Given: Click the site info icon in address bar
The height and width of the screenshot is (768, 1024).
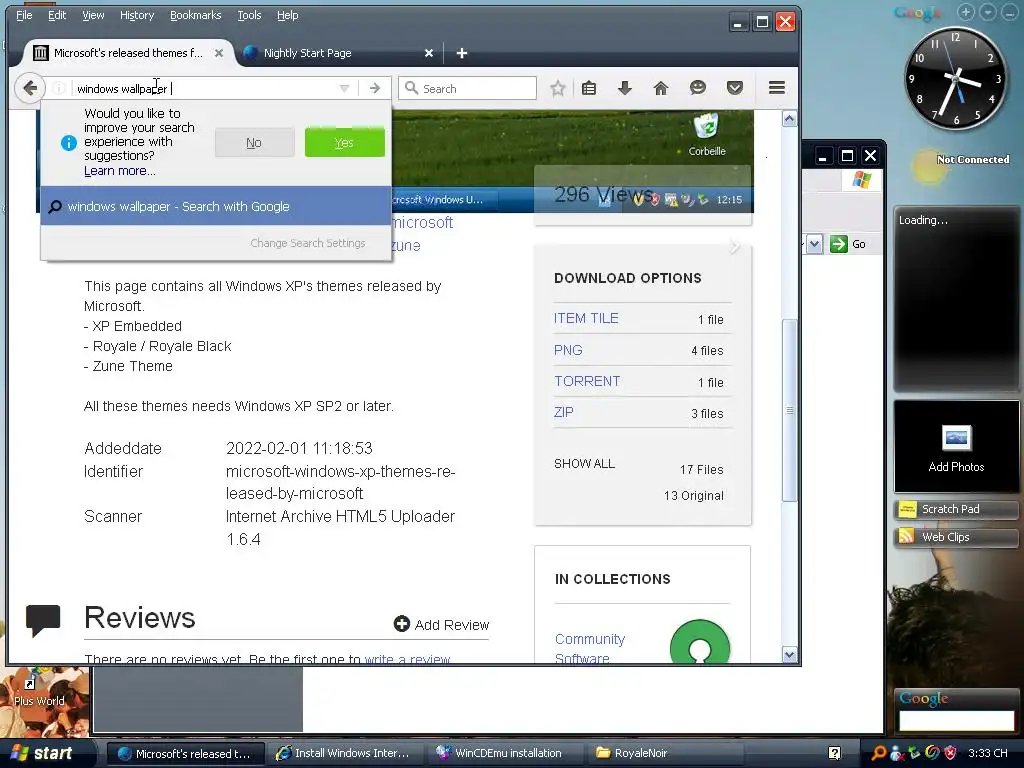Looking at the screenshot, I should [58, 88].
